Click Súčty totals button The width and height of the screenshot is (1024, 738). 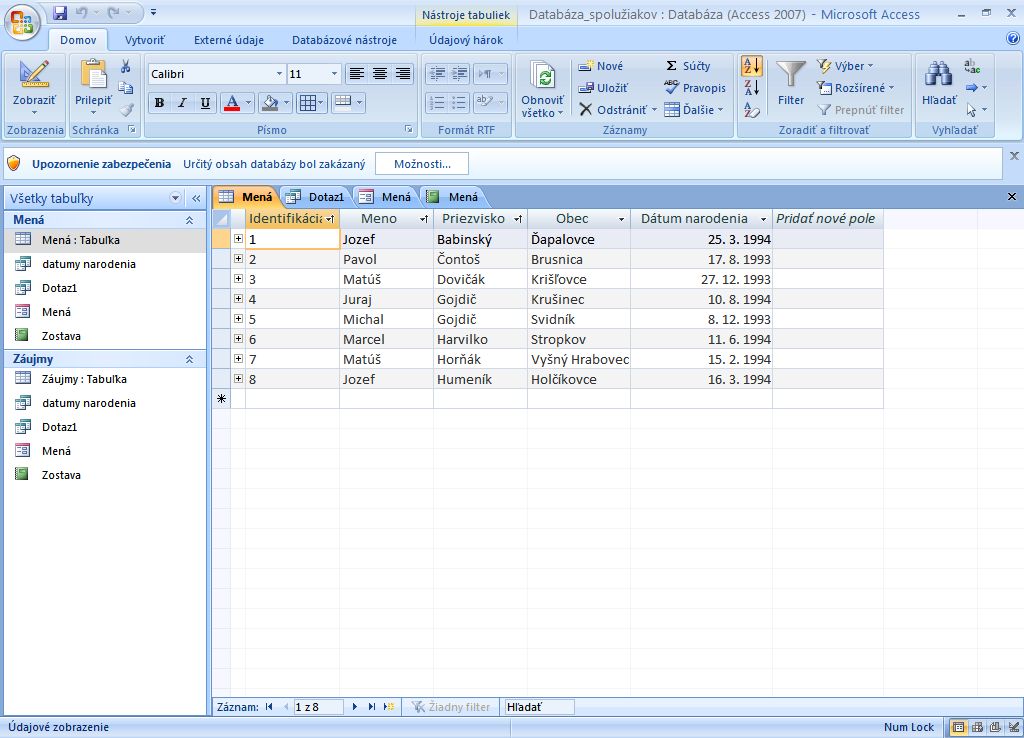[x=688, y=66]
